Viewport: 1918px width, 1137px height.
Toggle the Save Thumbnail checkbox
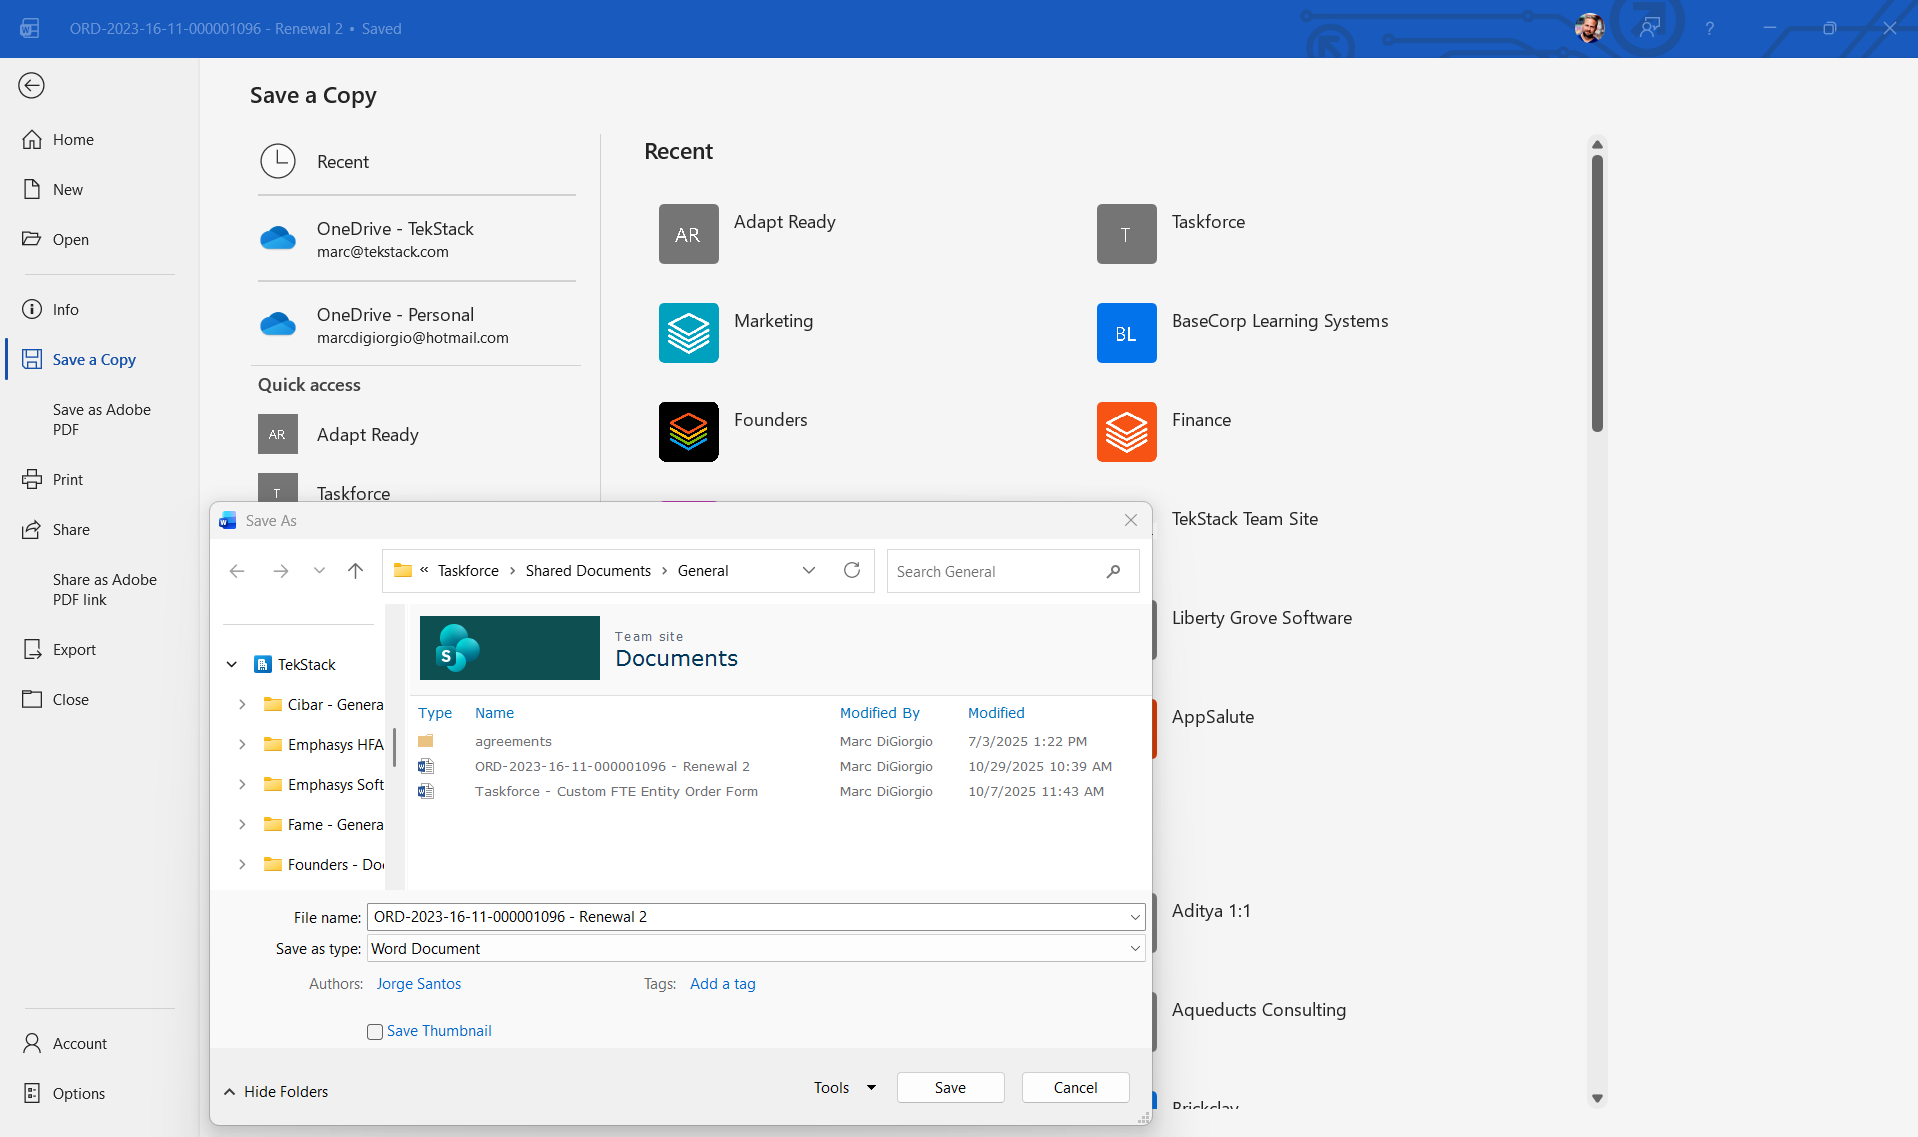coord(375,1032)
